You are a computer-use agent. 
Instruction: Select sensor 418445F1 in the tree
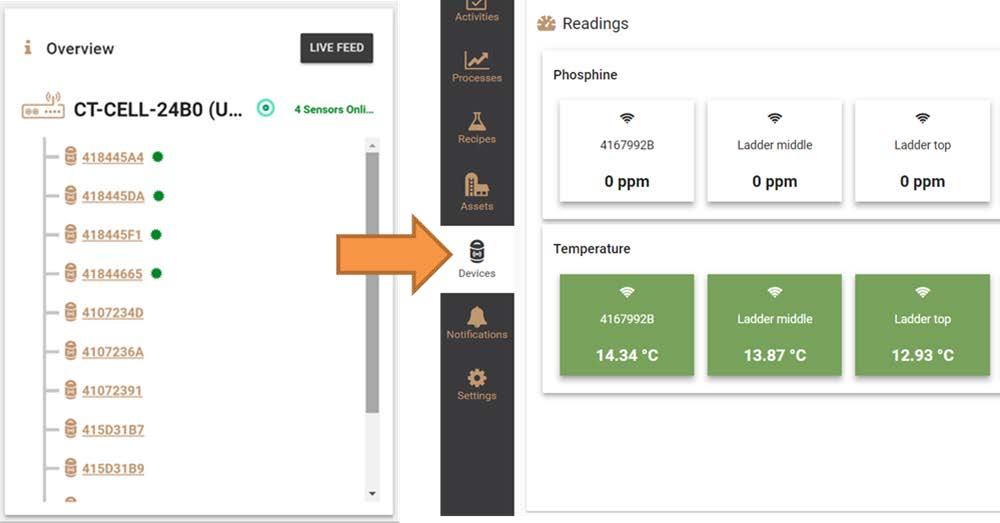tap(112, 235)
